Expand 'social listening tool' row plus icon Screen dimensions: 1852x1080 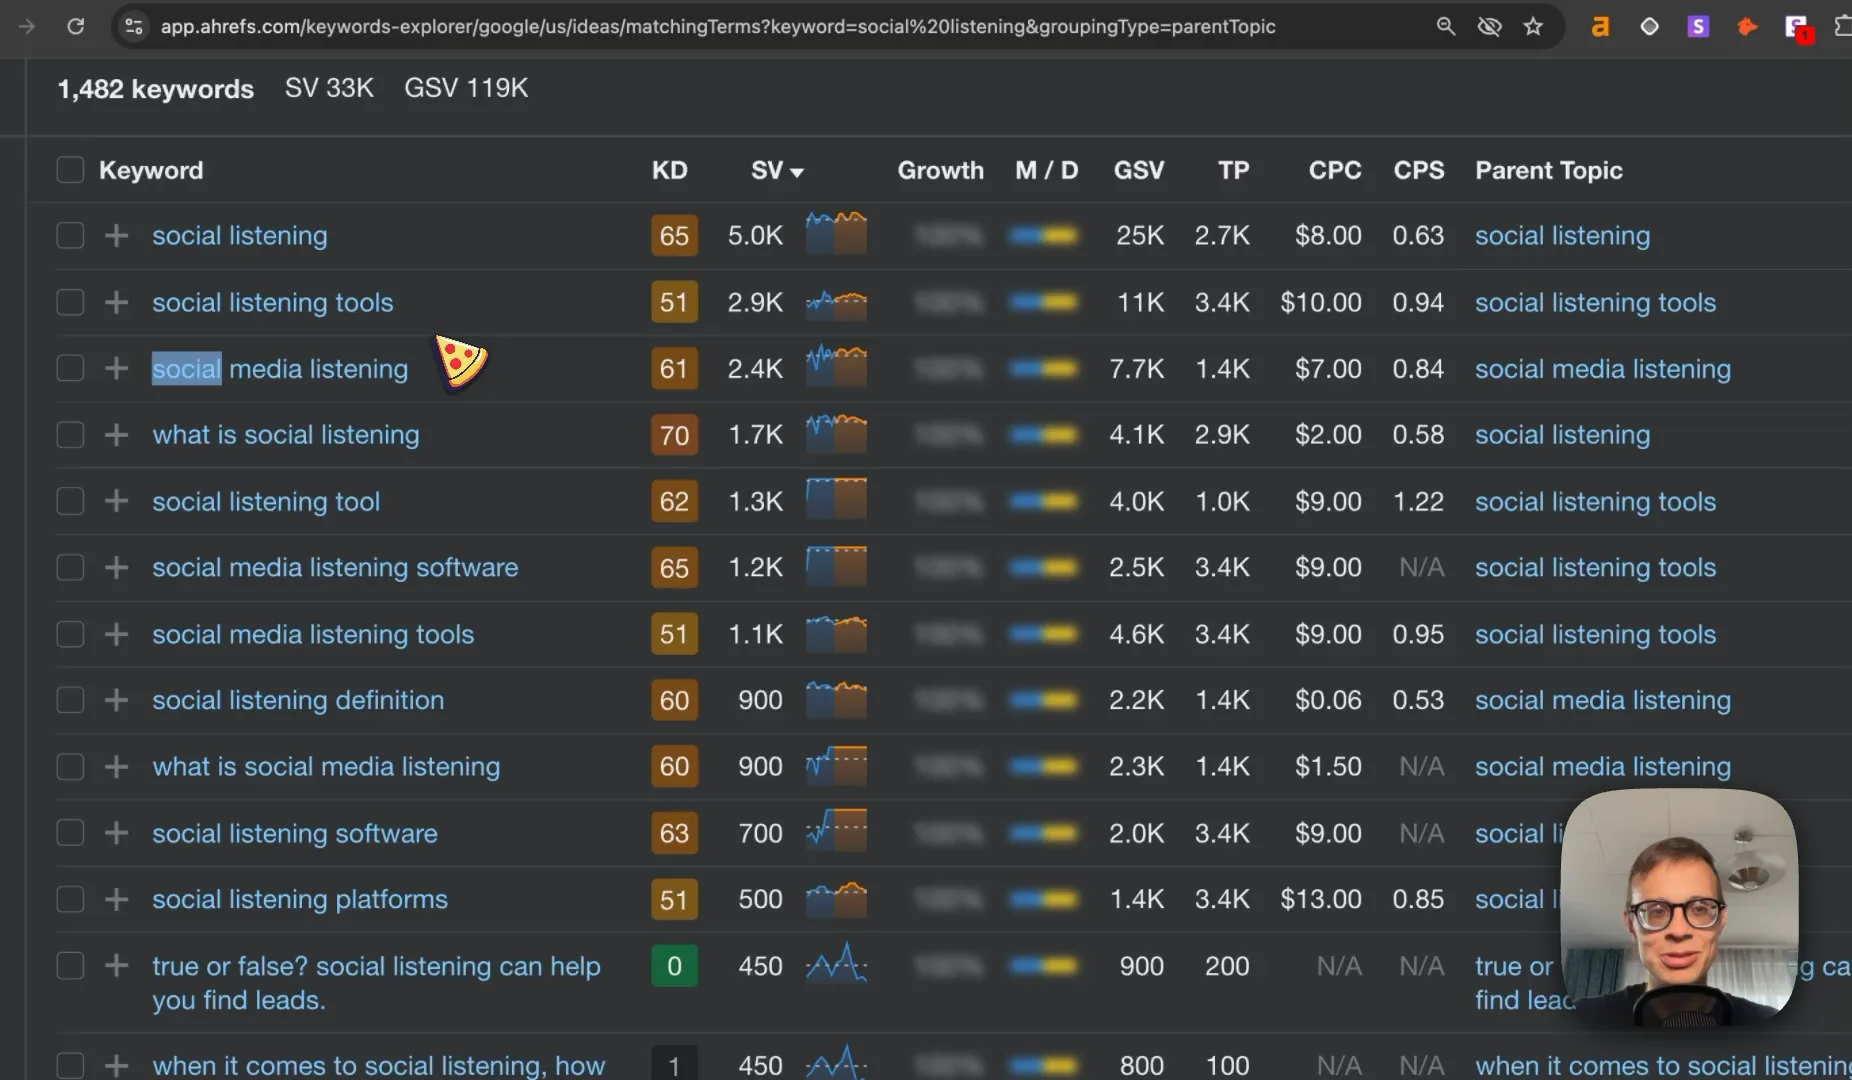(x=116, y=501)
